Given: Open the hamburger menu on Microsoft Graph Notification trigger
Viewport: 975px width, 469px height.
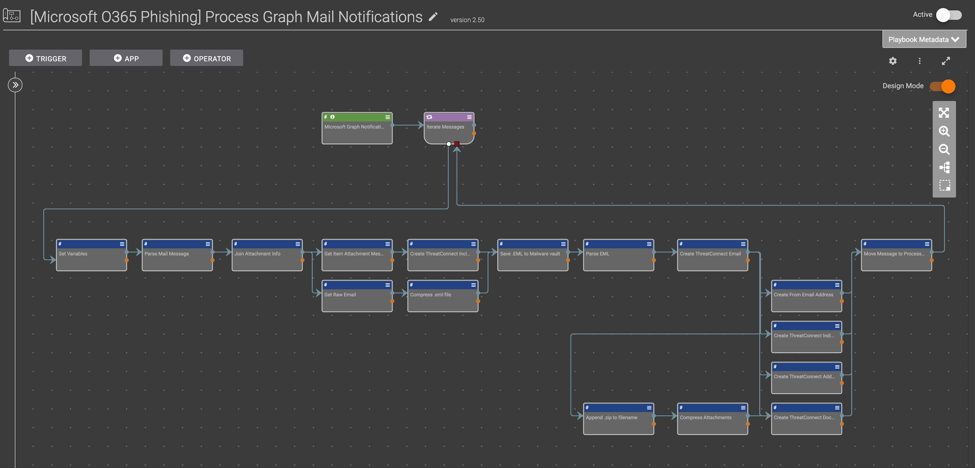Looking at the screenshot, I should [387, 117].
